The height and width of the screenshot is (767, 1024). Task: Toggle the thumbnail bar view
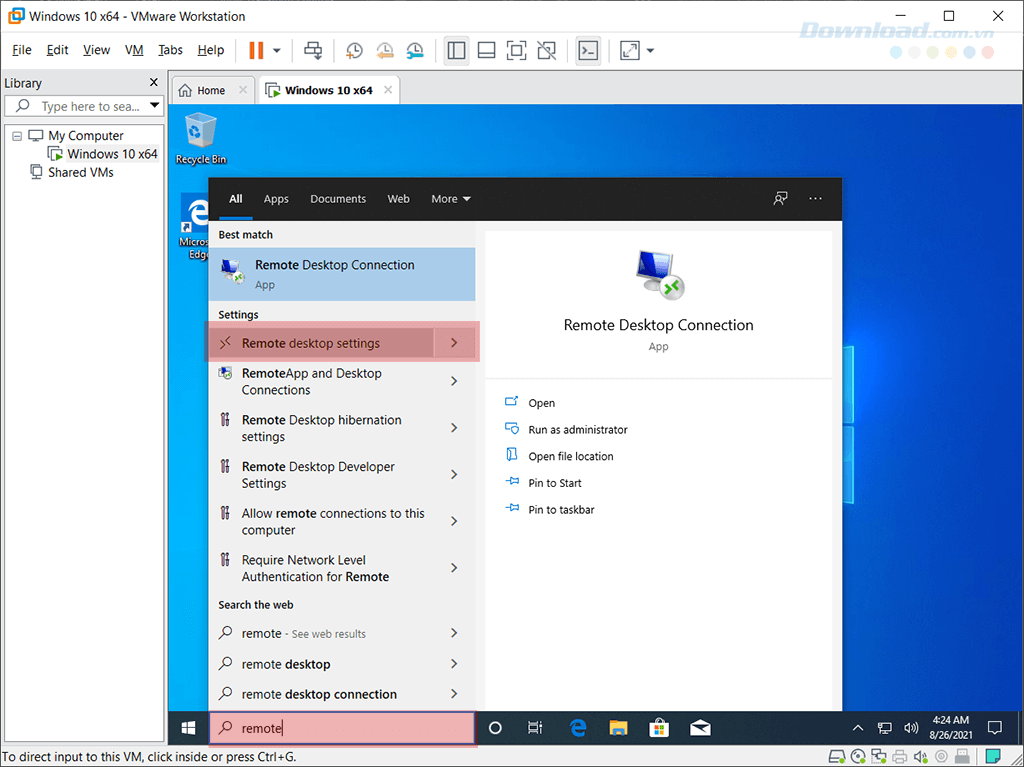click(x=486, y=50)
